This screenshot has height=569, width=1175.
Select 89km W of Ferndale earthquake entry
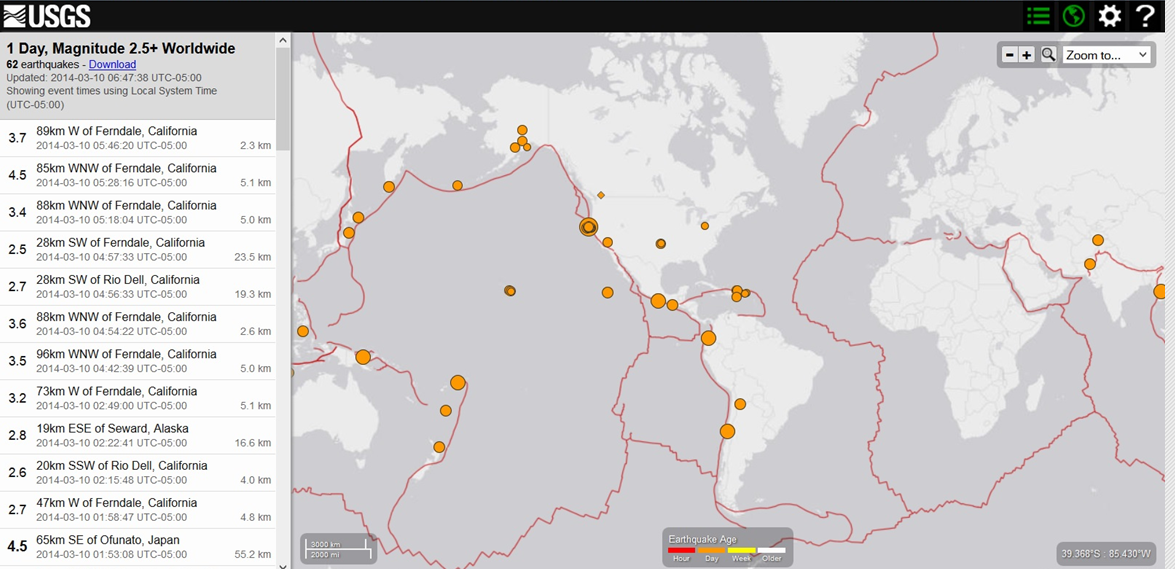138,138
